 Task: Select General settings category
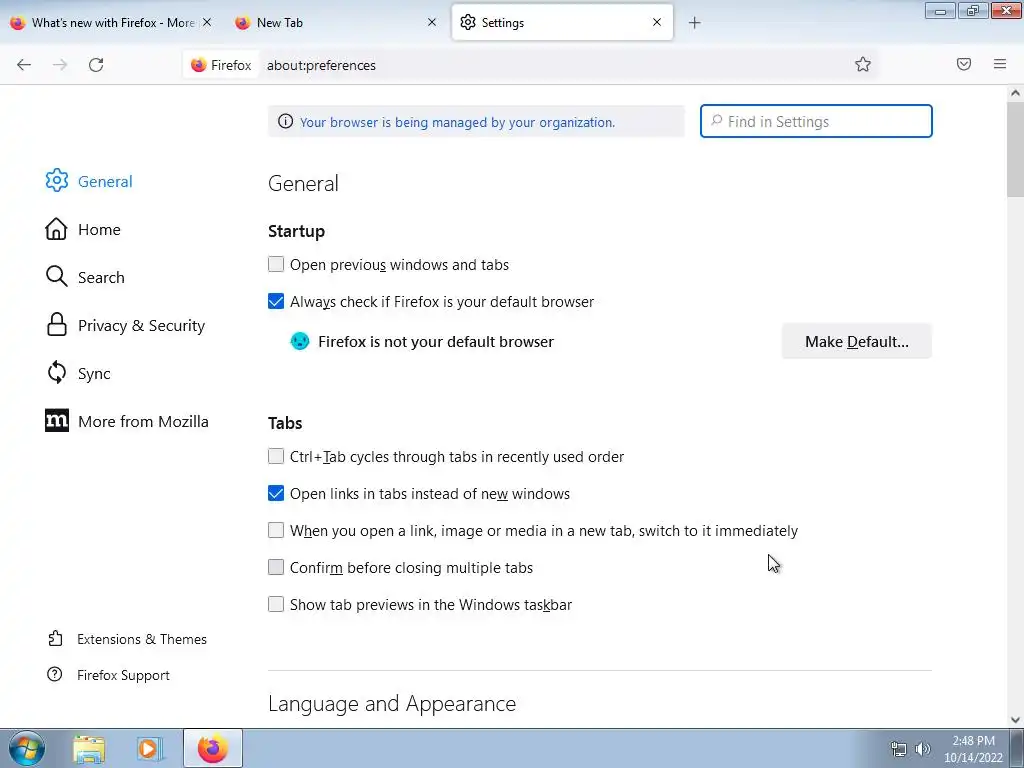[x=105, y=181]
